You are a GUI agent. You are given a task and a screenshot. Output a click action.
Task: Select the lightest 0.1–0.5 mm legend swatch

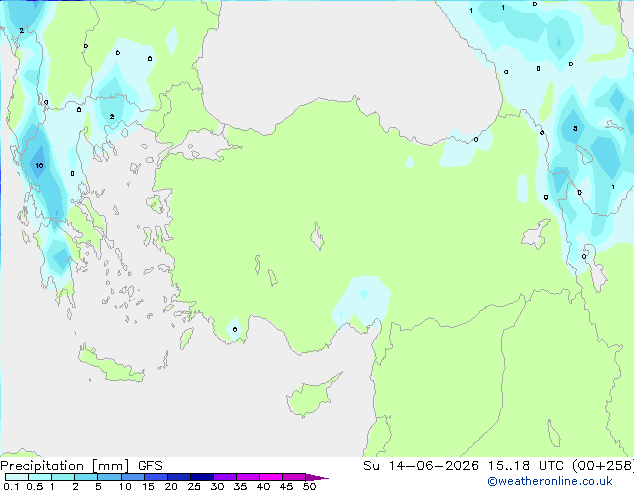point(17,477)
